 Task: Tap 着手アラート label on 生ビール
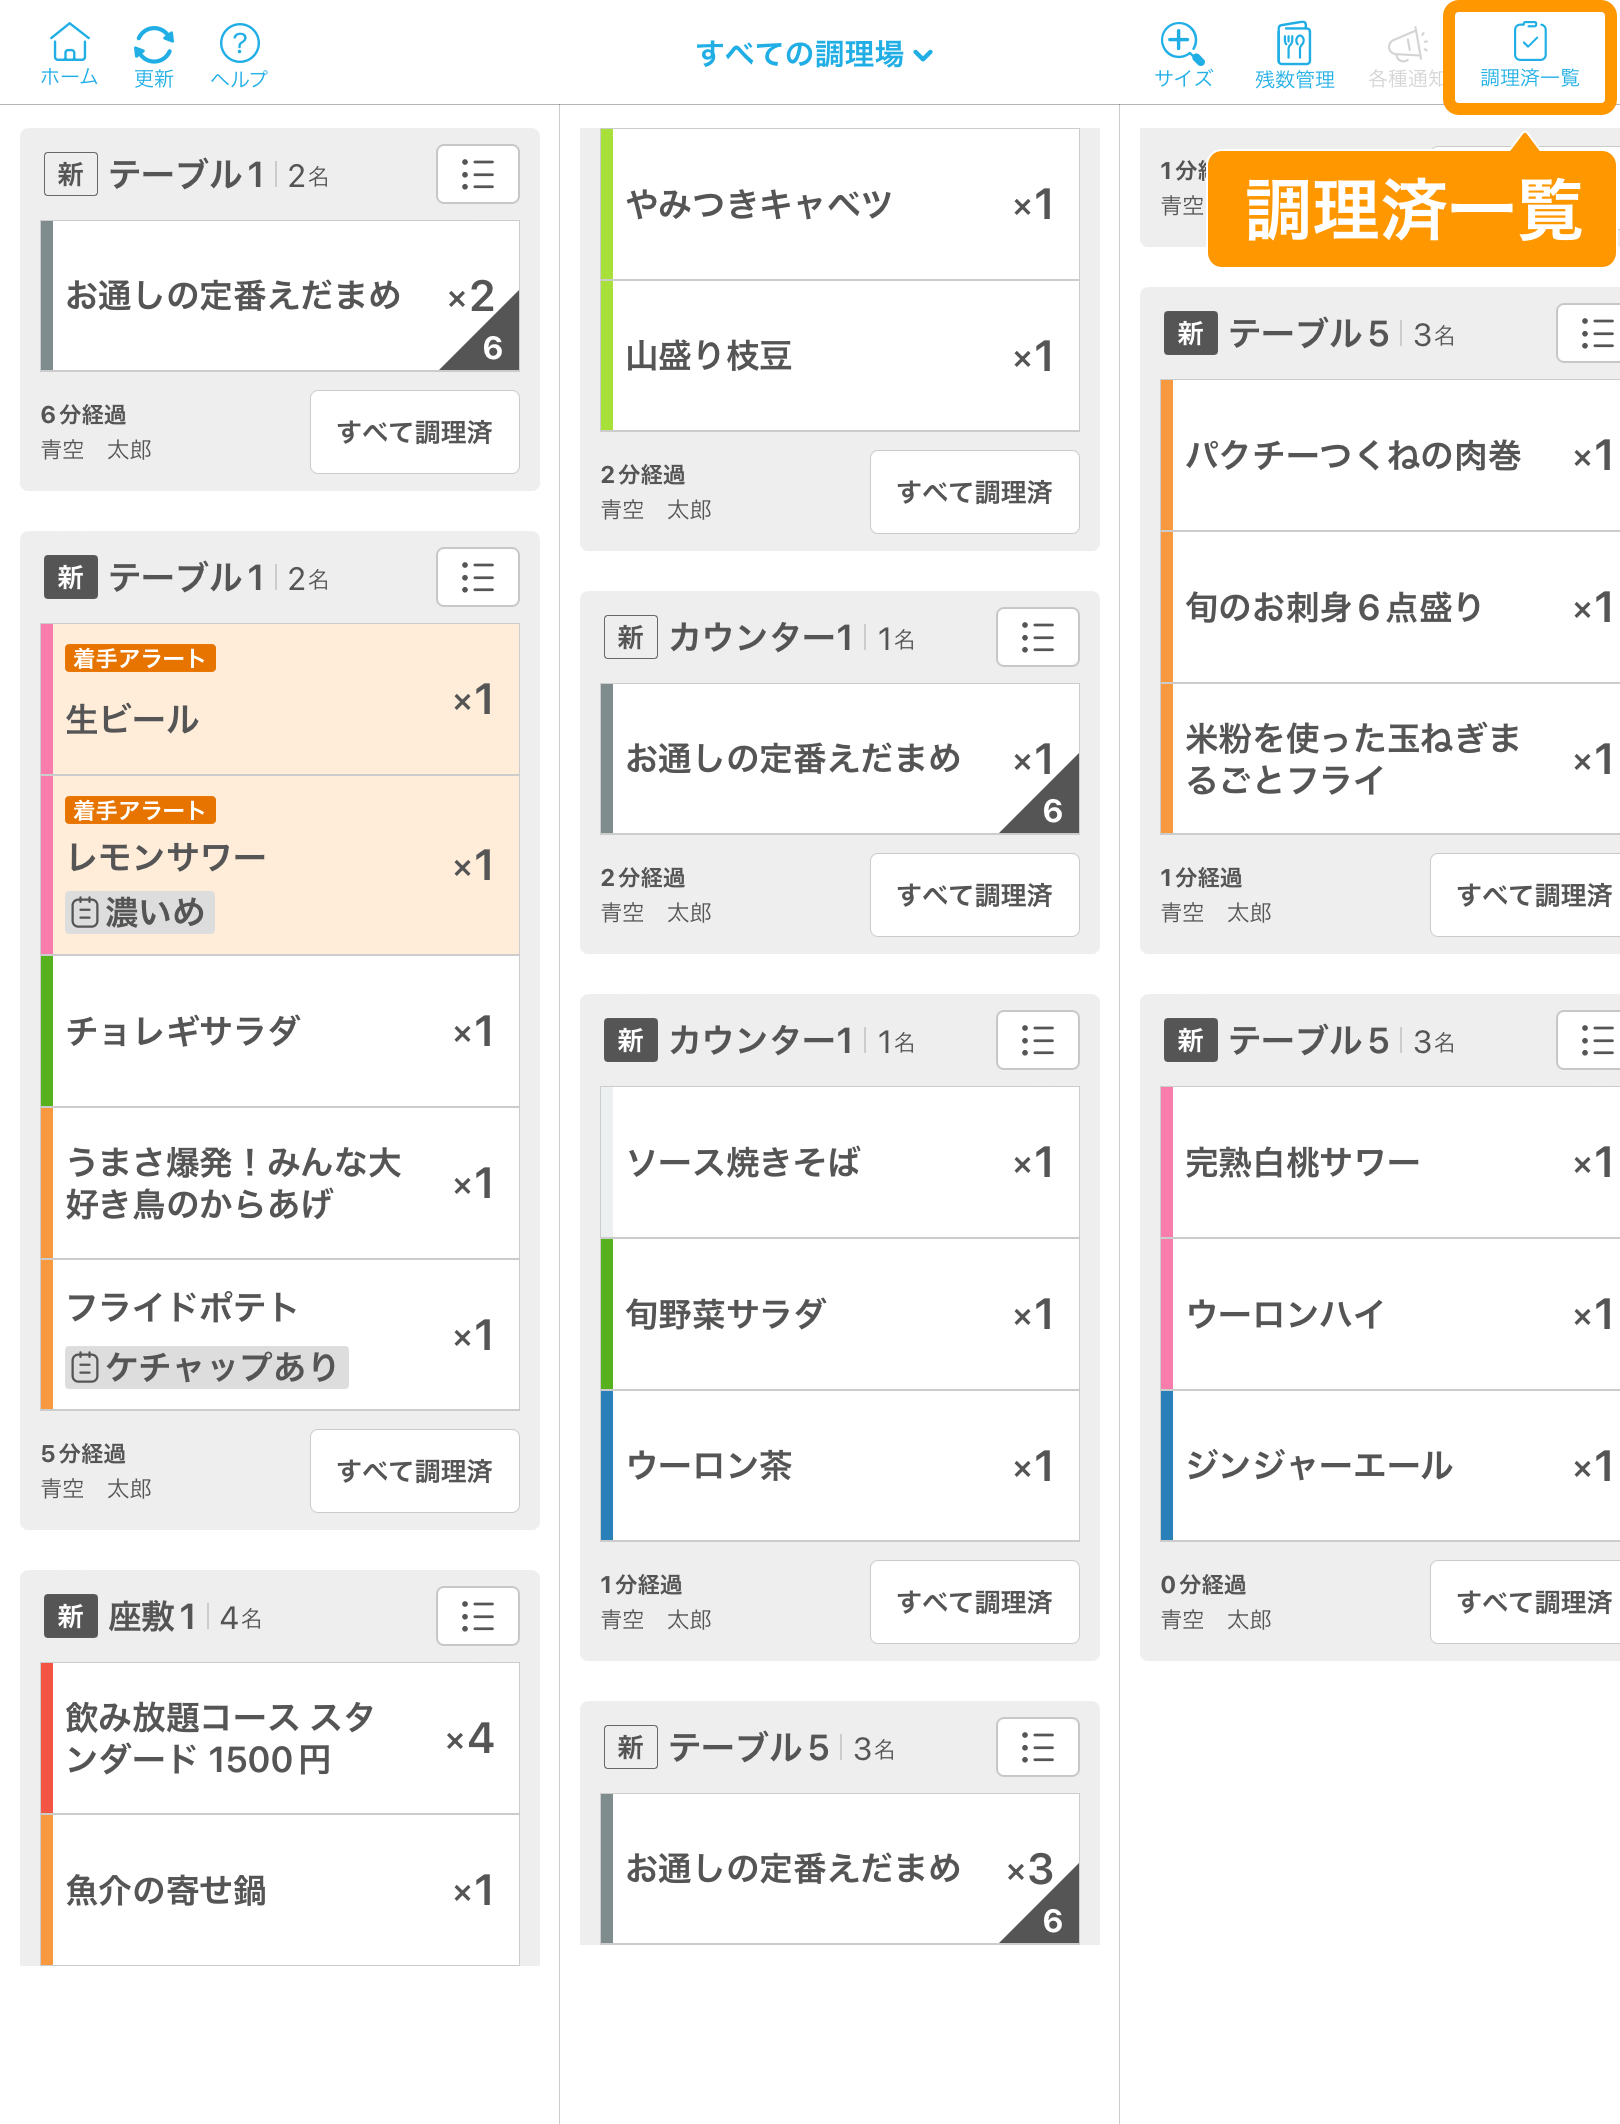click(x=140, y=658)
